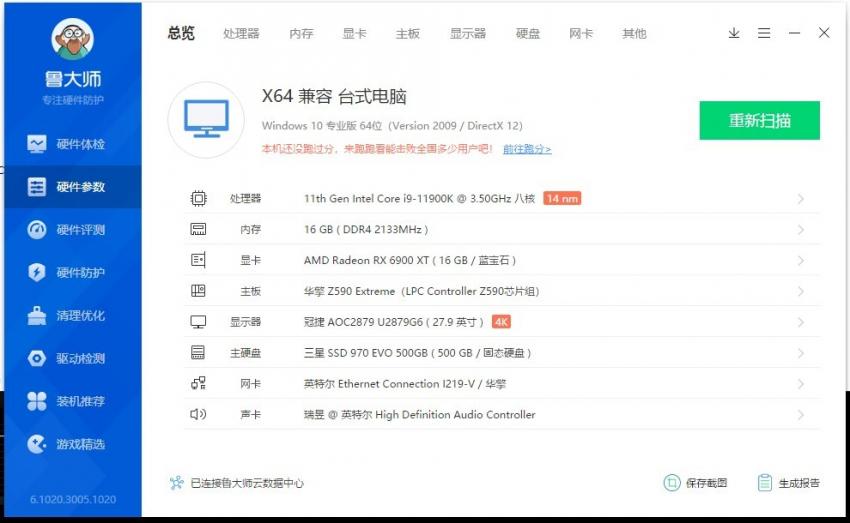Click the 保存截图 crop icon
This screenshot has width=850, height=523.
tap(672, 482)
